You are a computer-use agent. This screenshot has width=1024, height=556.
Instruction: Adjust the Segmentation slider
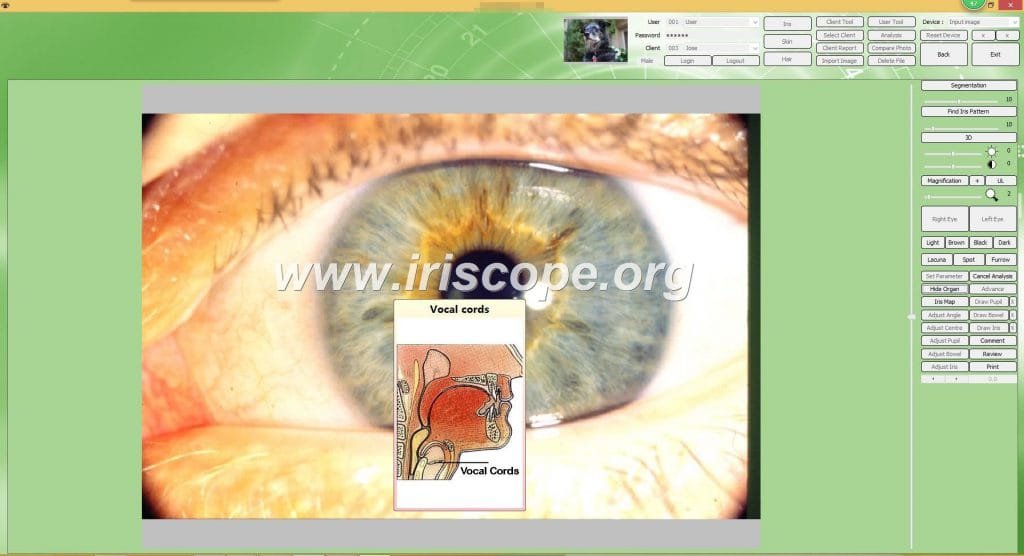coord(961,101)
